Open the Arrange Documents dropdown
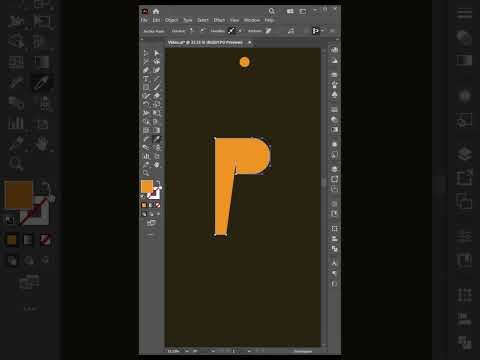 coord(290,11)
